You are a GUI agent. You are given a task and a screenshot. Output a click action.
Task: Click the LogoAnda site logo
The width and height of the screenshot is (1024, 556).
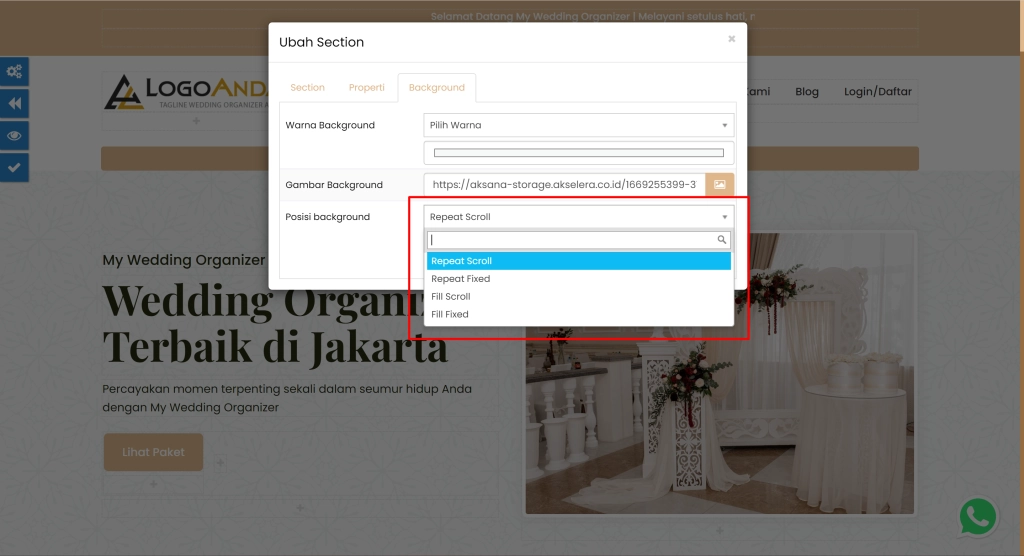[185, 91]
